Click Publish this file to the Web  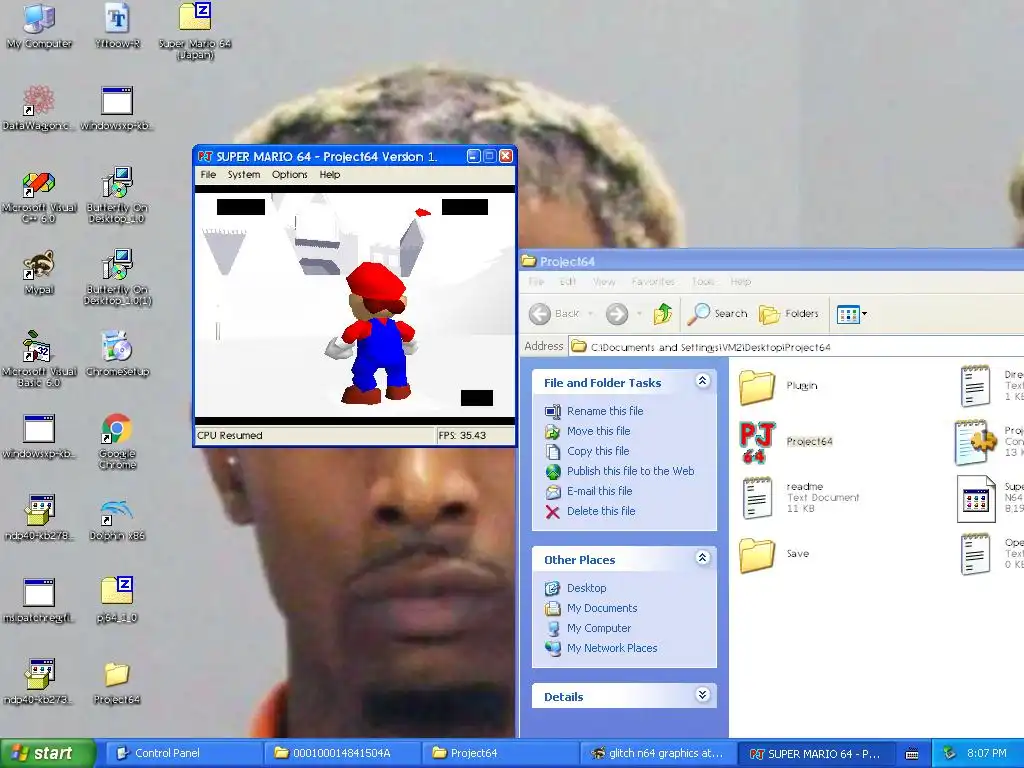coord(630,471)
